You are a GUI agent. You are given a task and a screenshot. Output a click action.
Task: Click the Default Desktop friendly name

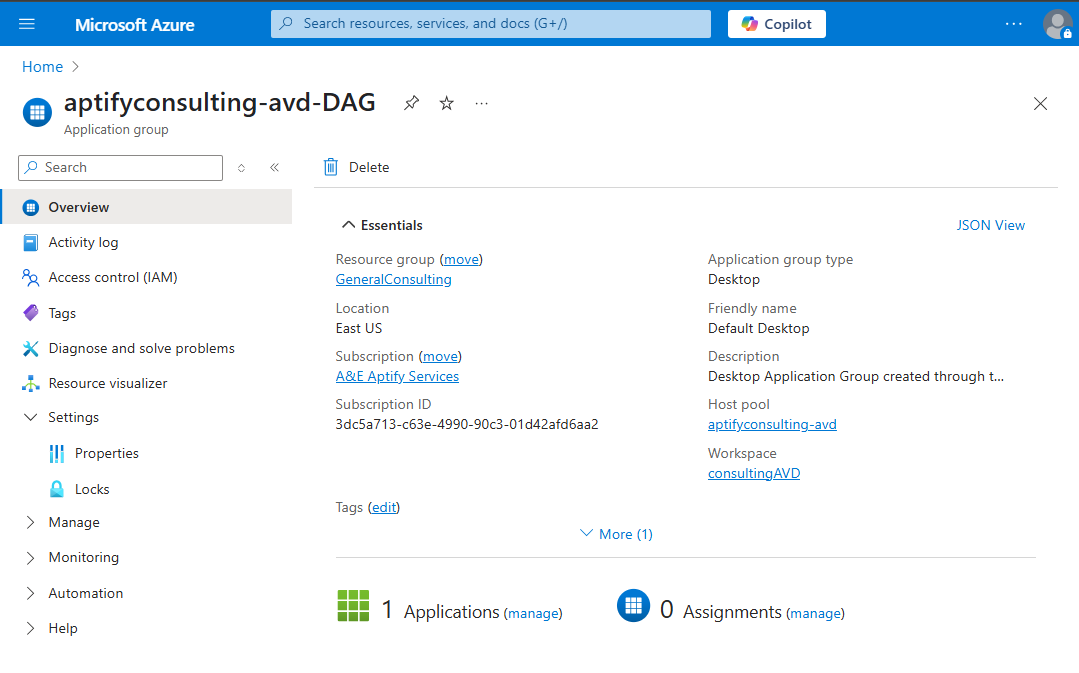[758, 328]
